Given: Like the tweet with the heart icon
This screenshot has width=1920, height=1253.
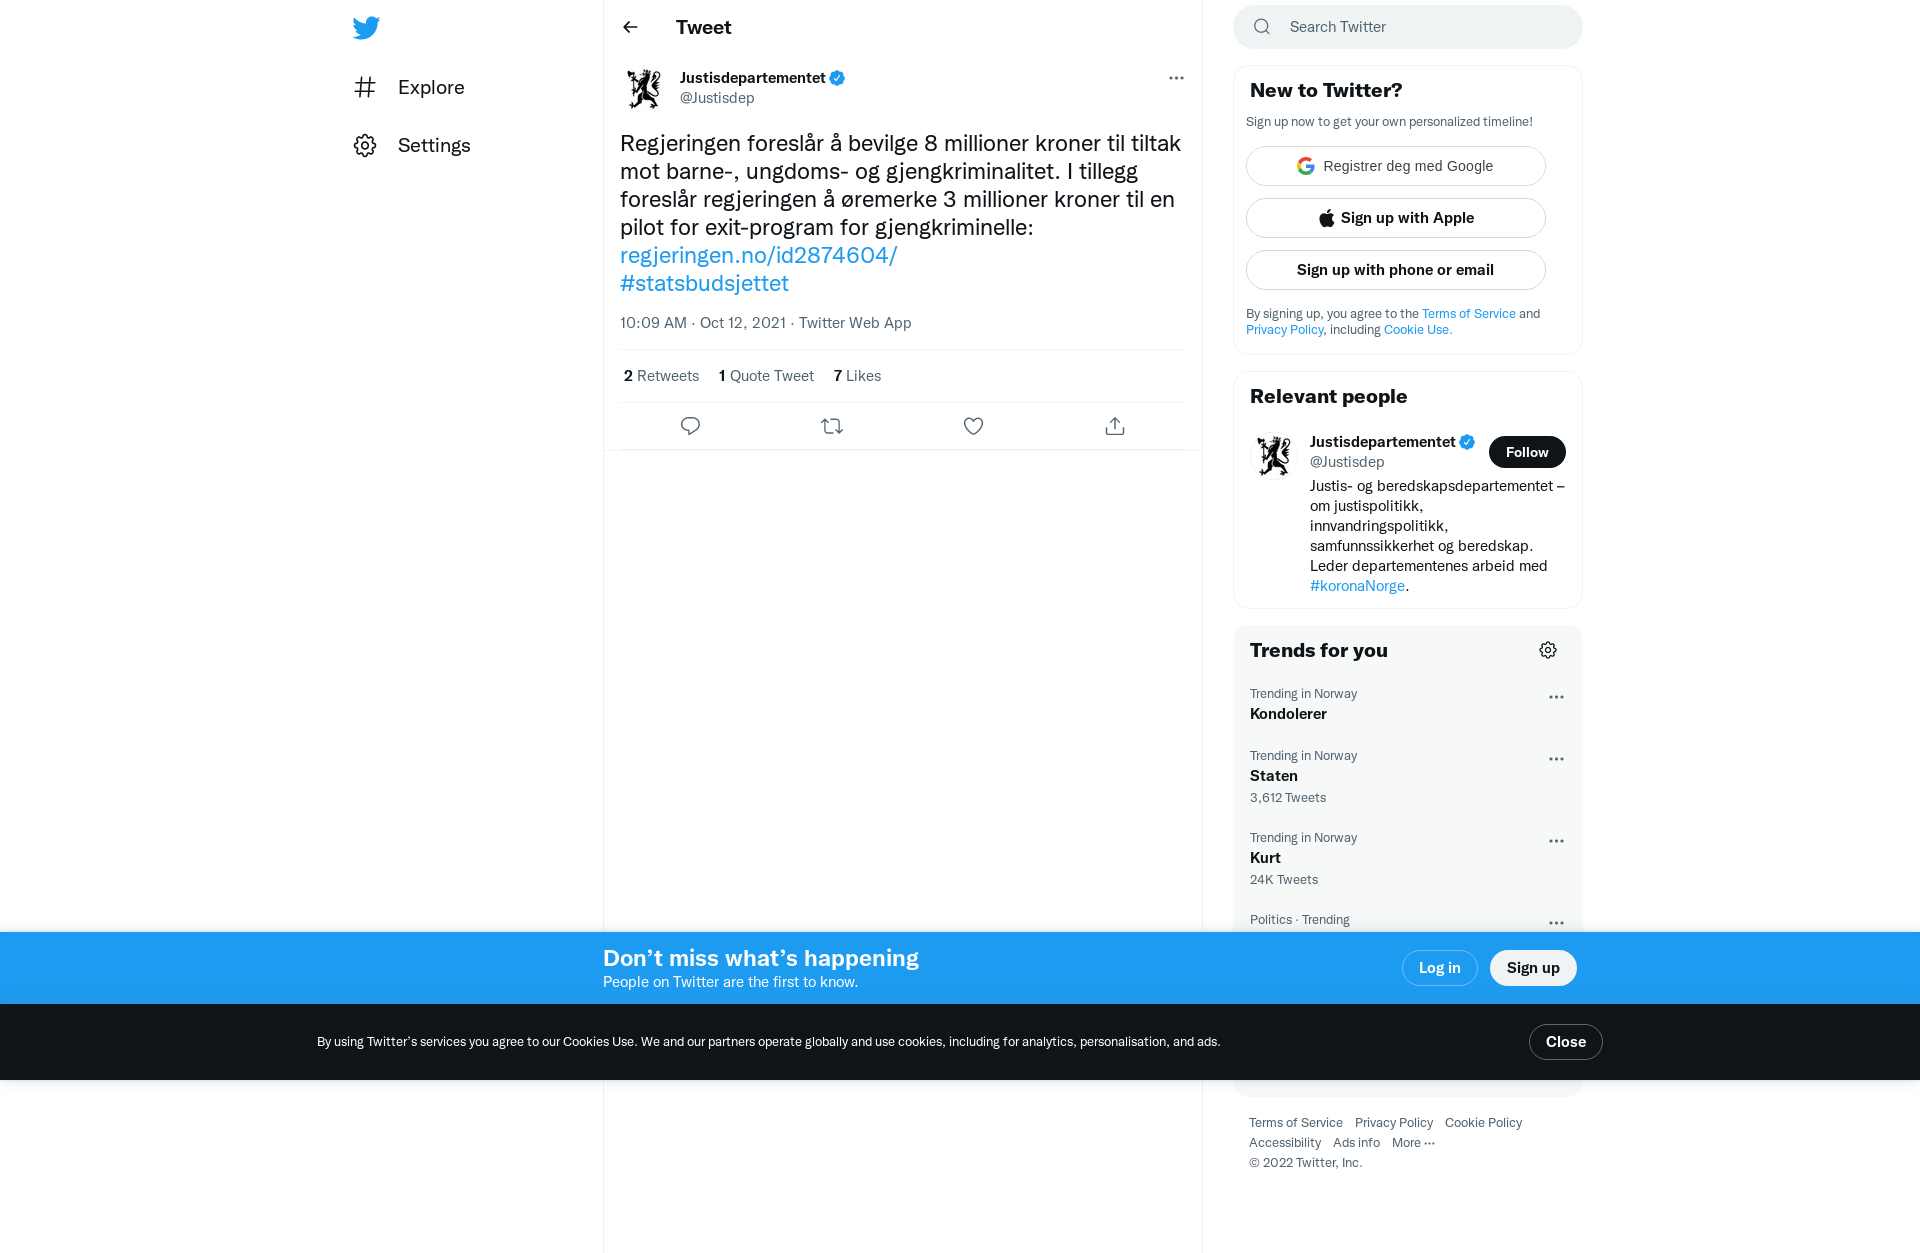Looking at the screenshot, I should (973, 426).
